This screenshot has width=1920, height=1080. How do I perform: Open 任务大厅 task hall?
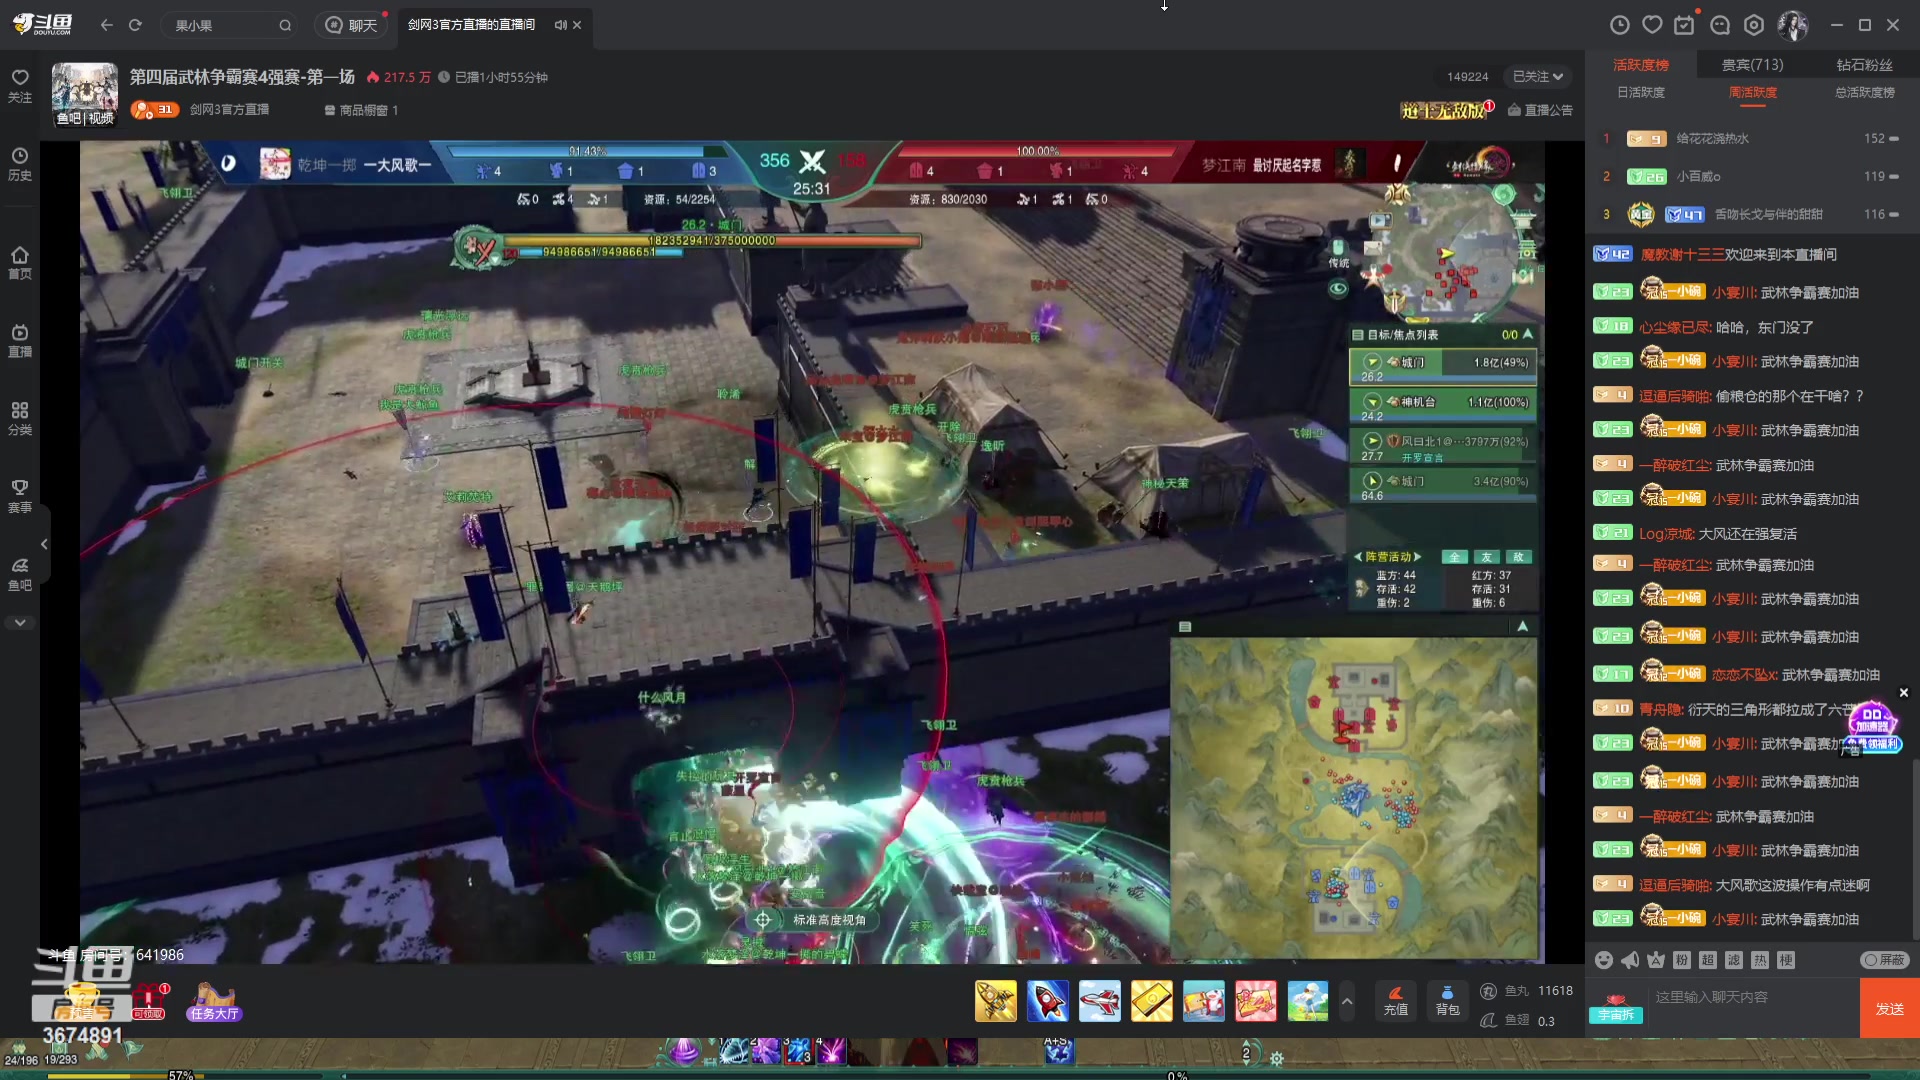(x=214, y=1002)
